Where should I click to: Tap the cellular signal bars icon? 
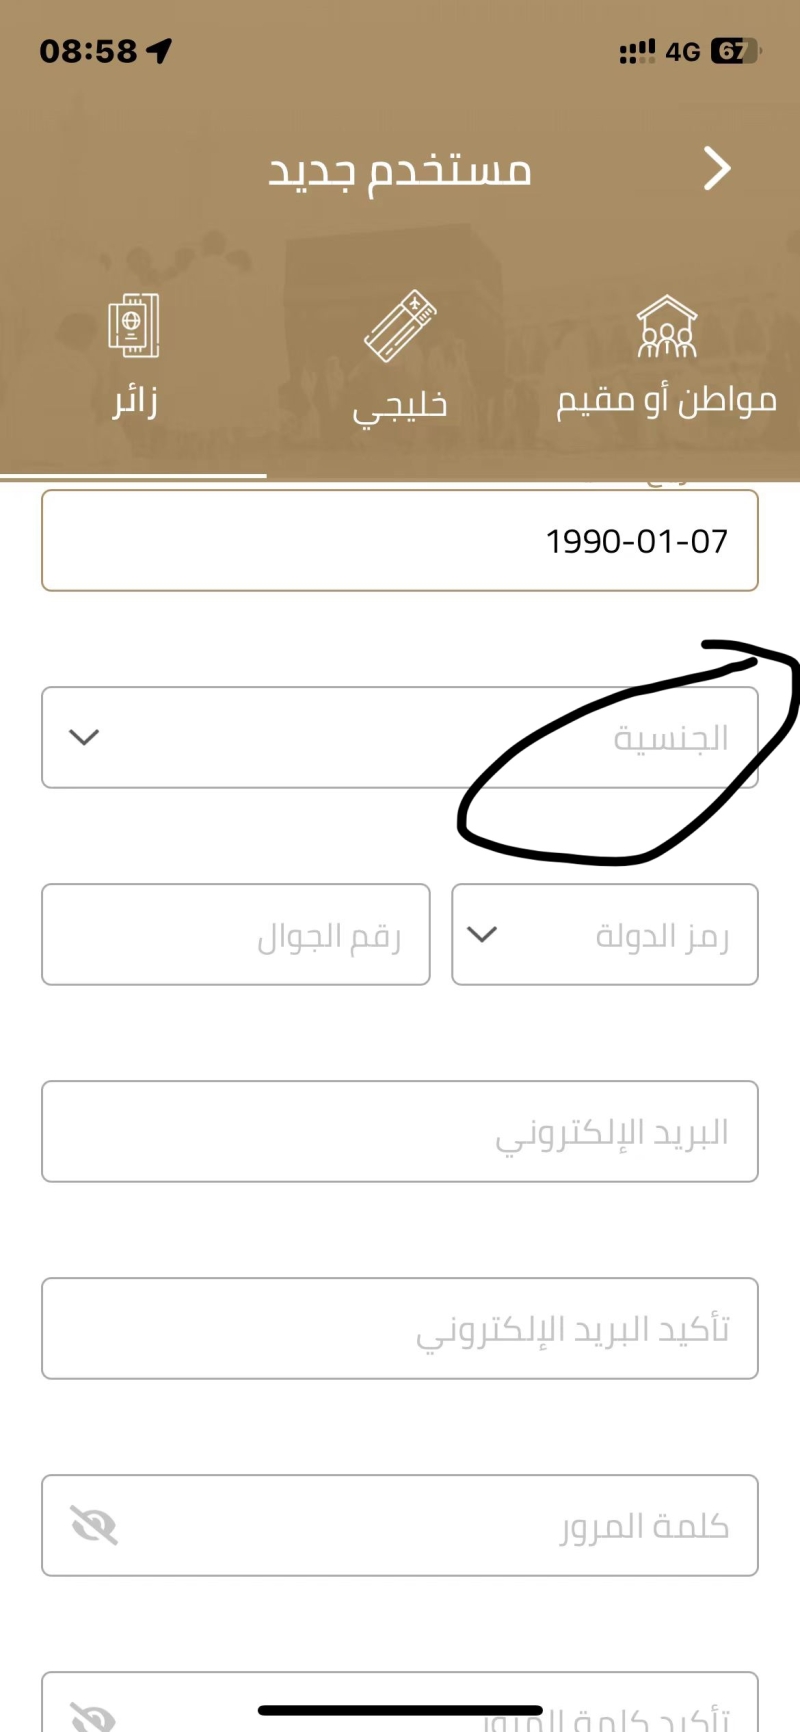tap(637, 51)
